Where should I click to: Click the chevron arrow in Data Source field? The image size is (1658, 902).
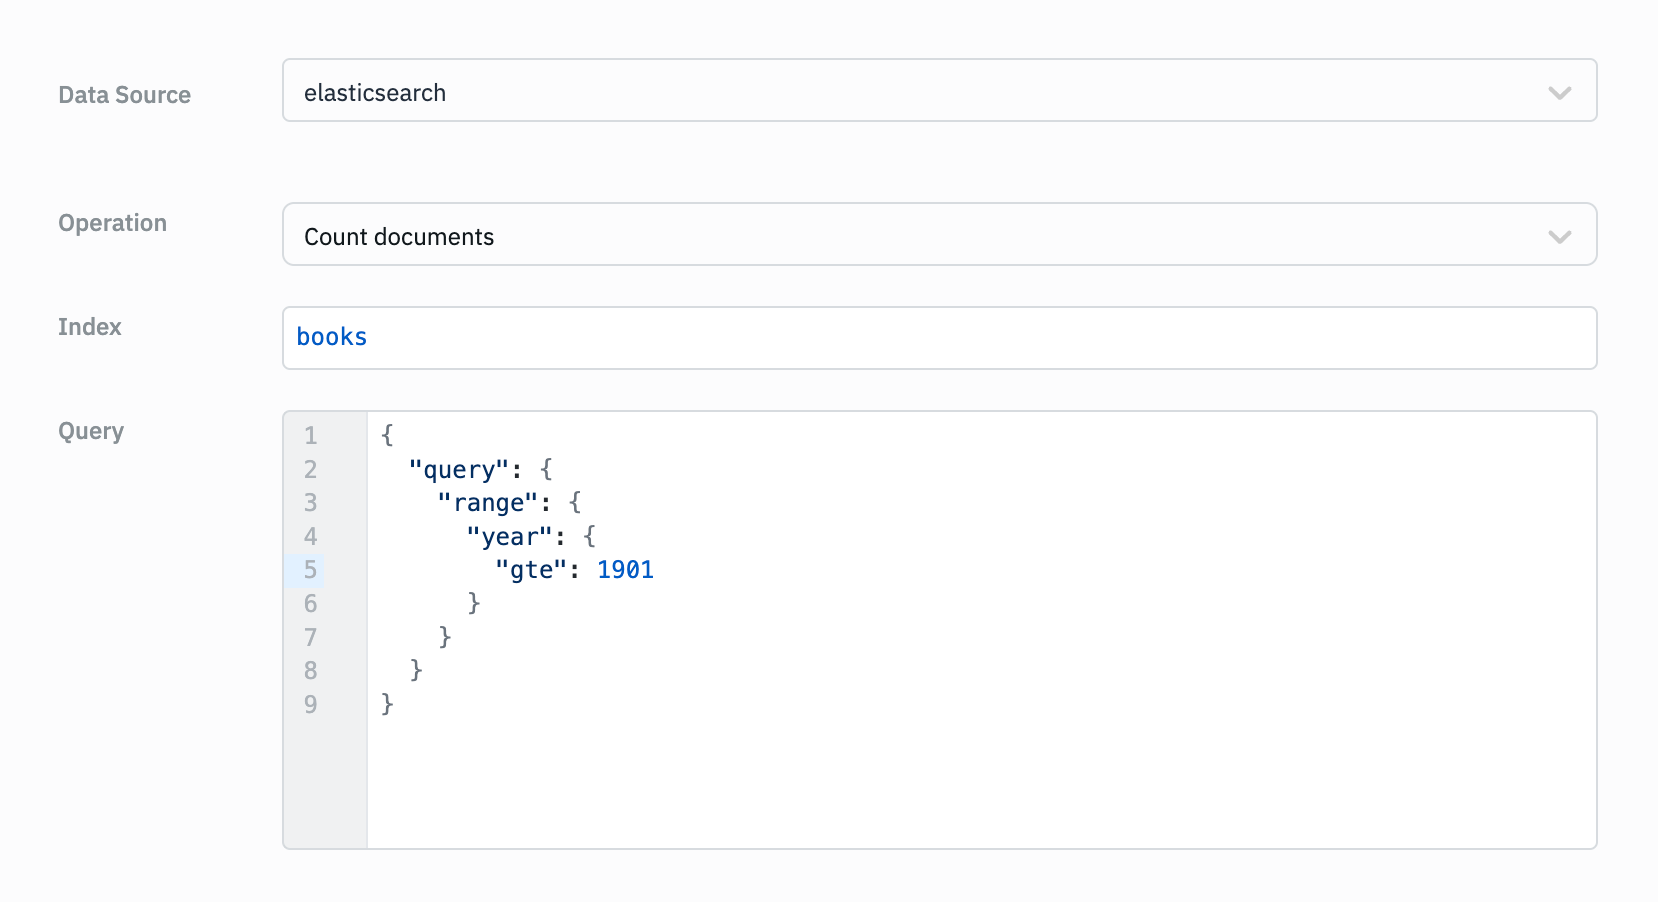coord(1559,93)
